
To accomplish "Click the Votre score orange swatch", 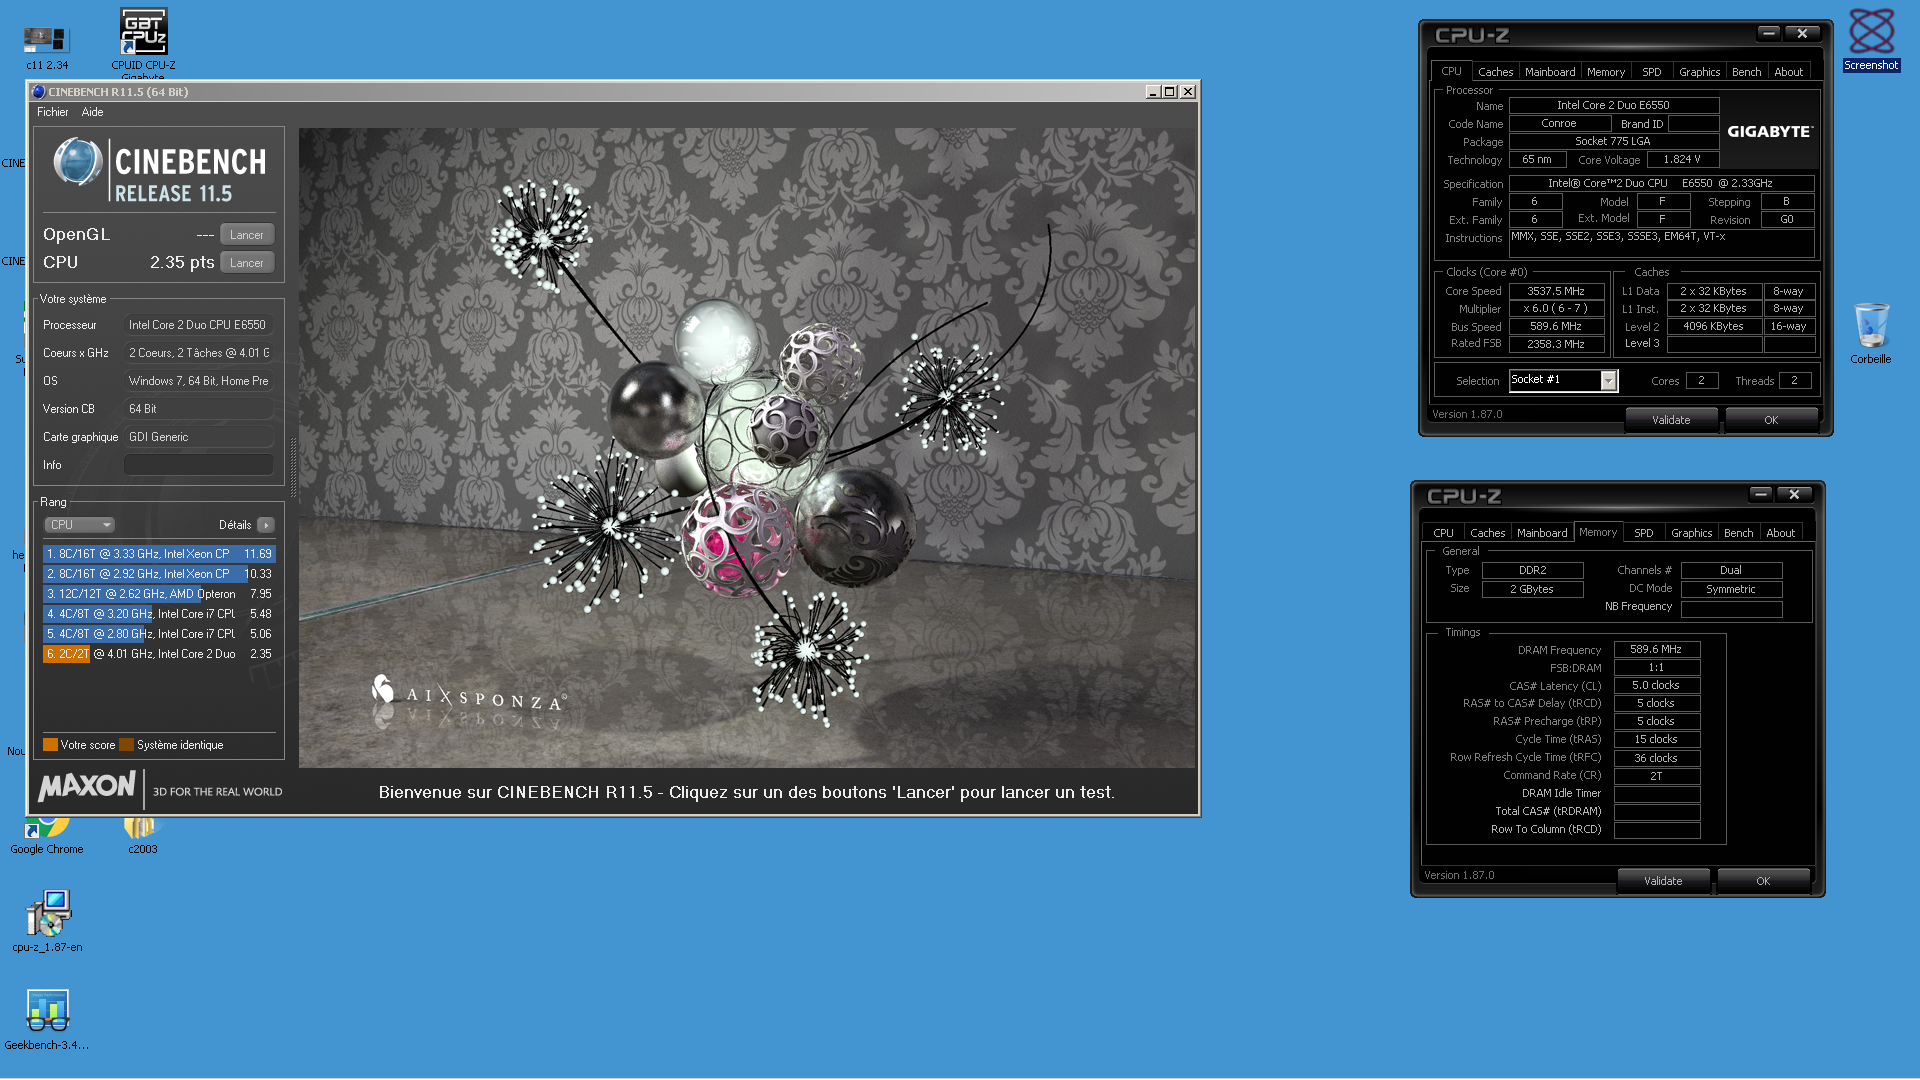I will point(50,744).
